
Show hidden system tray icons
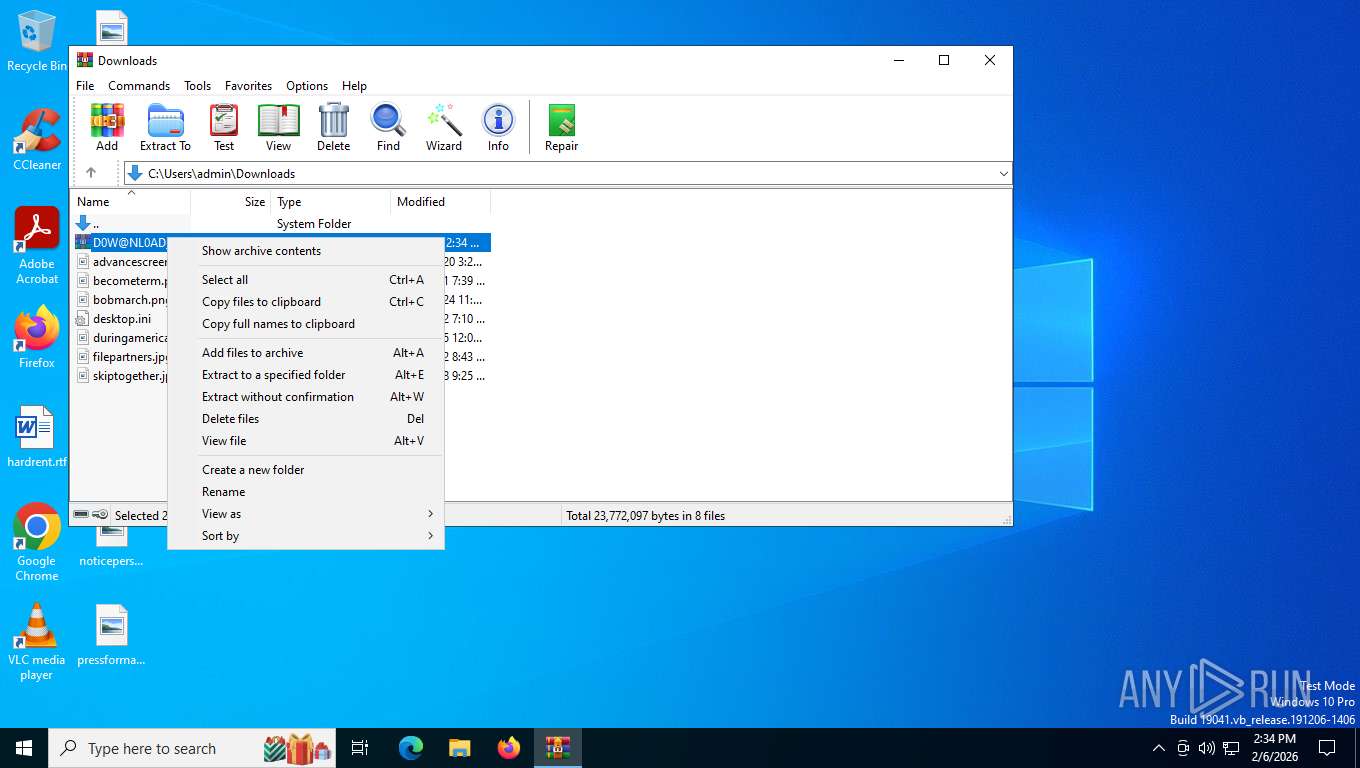click(1158, 748)
